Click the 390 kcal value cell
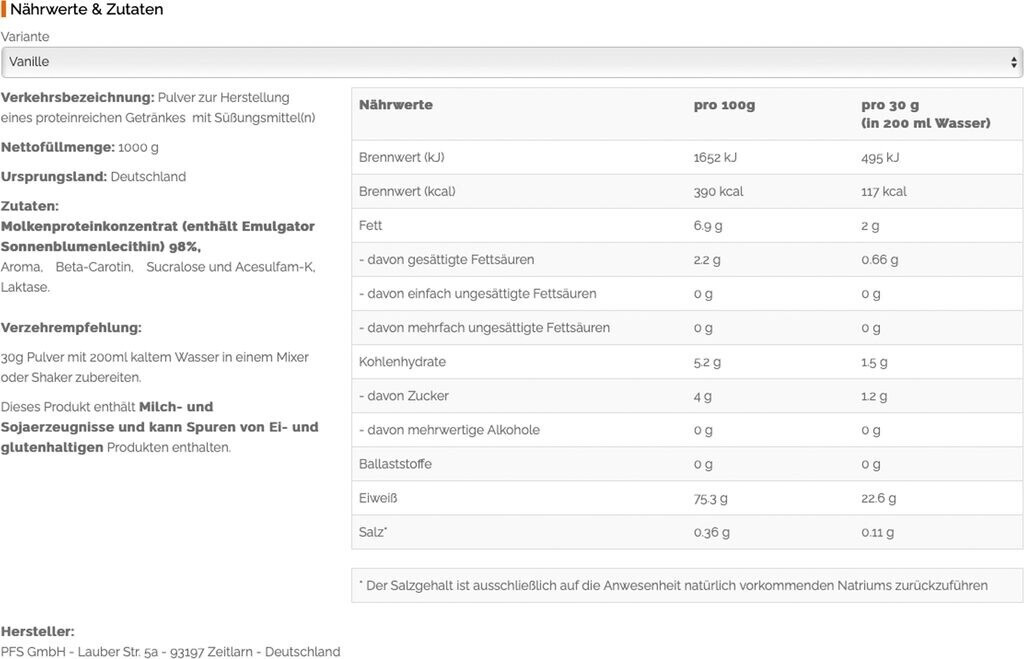 [x=718, y=192]
